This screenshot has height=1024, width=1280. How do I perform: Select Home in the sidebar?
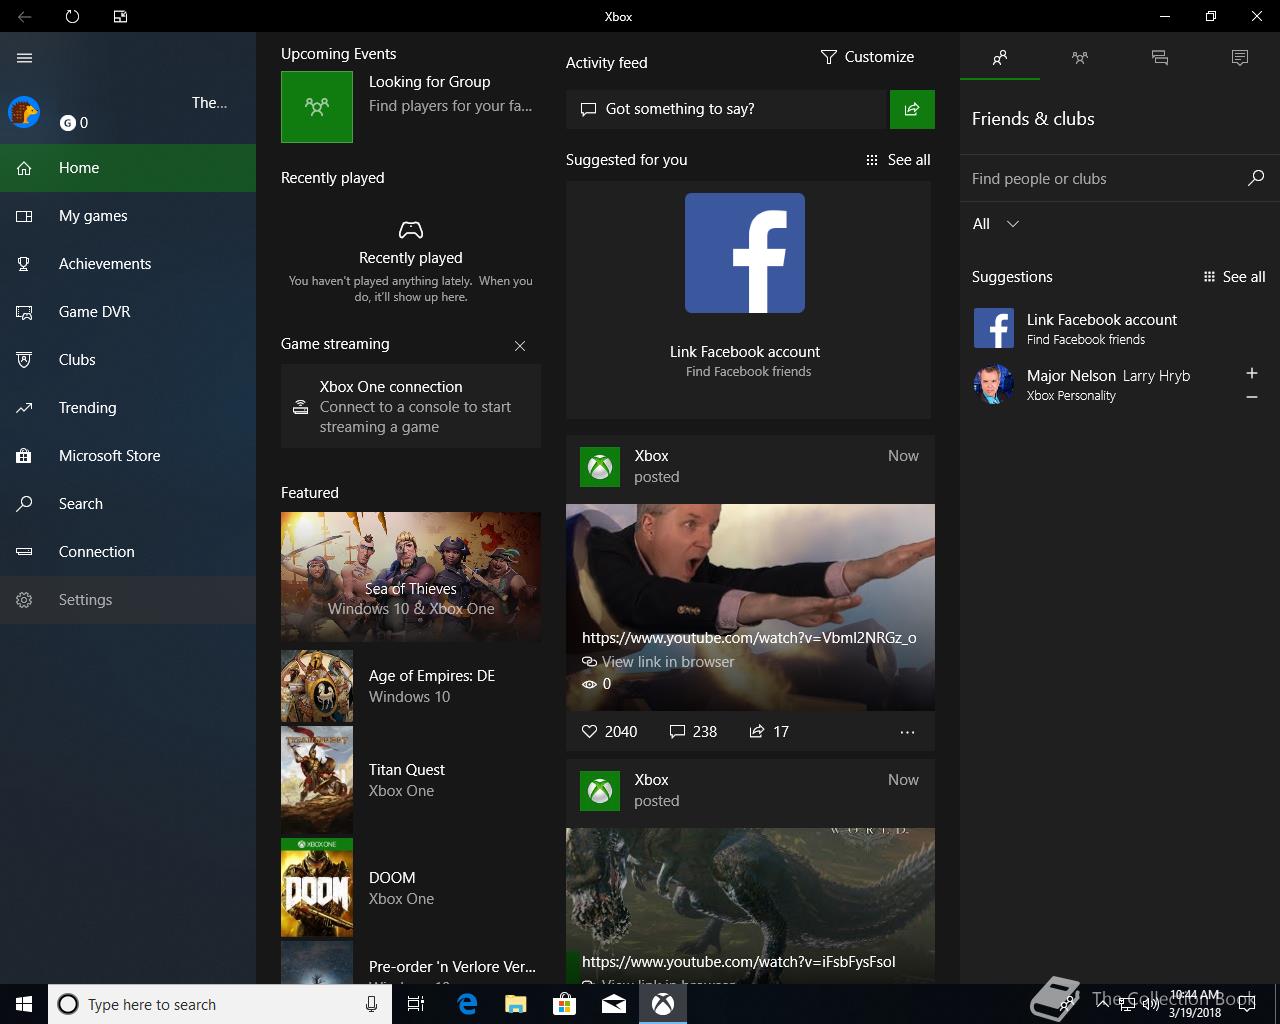coord(128,168)
